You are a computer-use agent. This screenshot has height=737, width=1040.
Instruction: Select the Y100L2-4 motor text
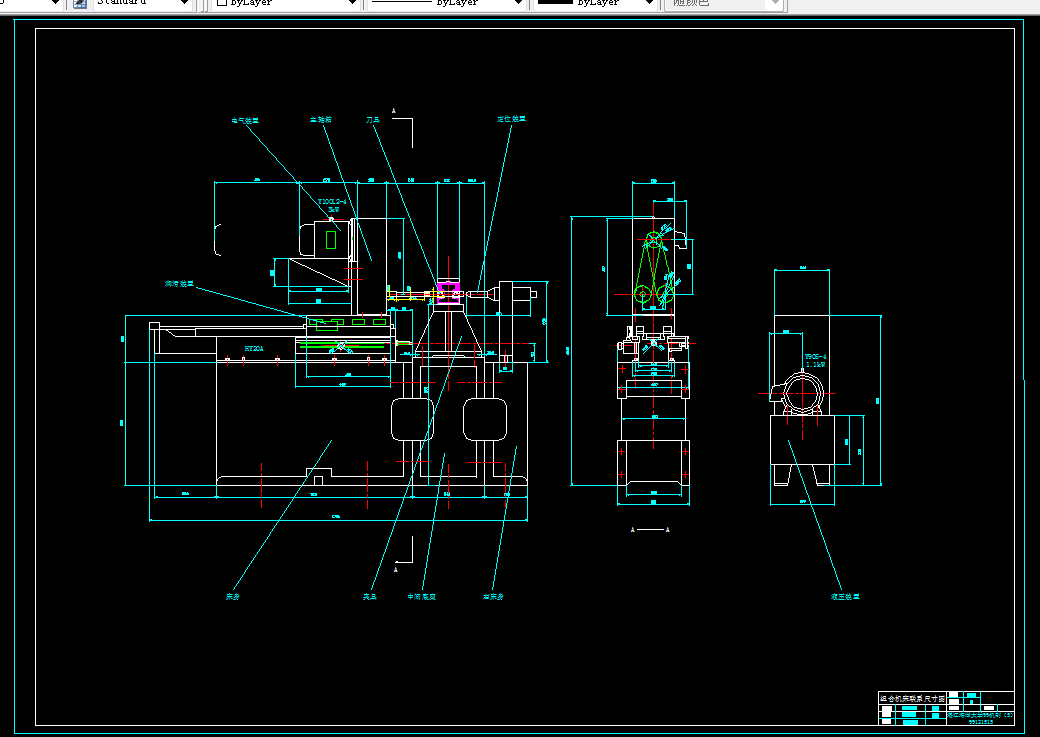332,202
